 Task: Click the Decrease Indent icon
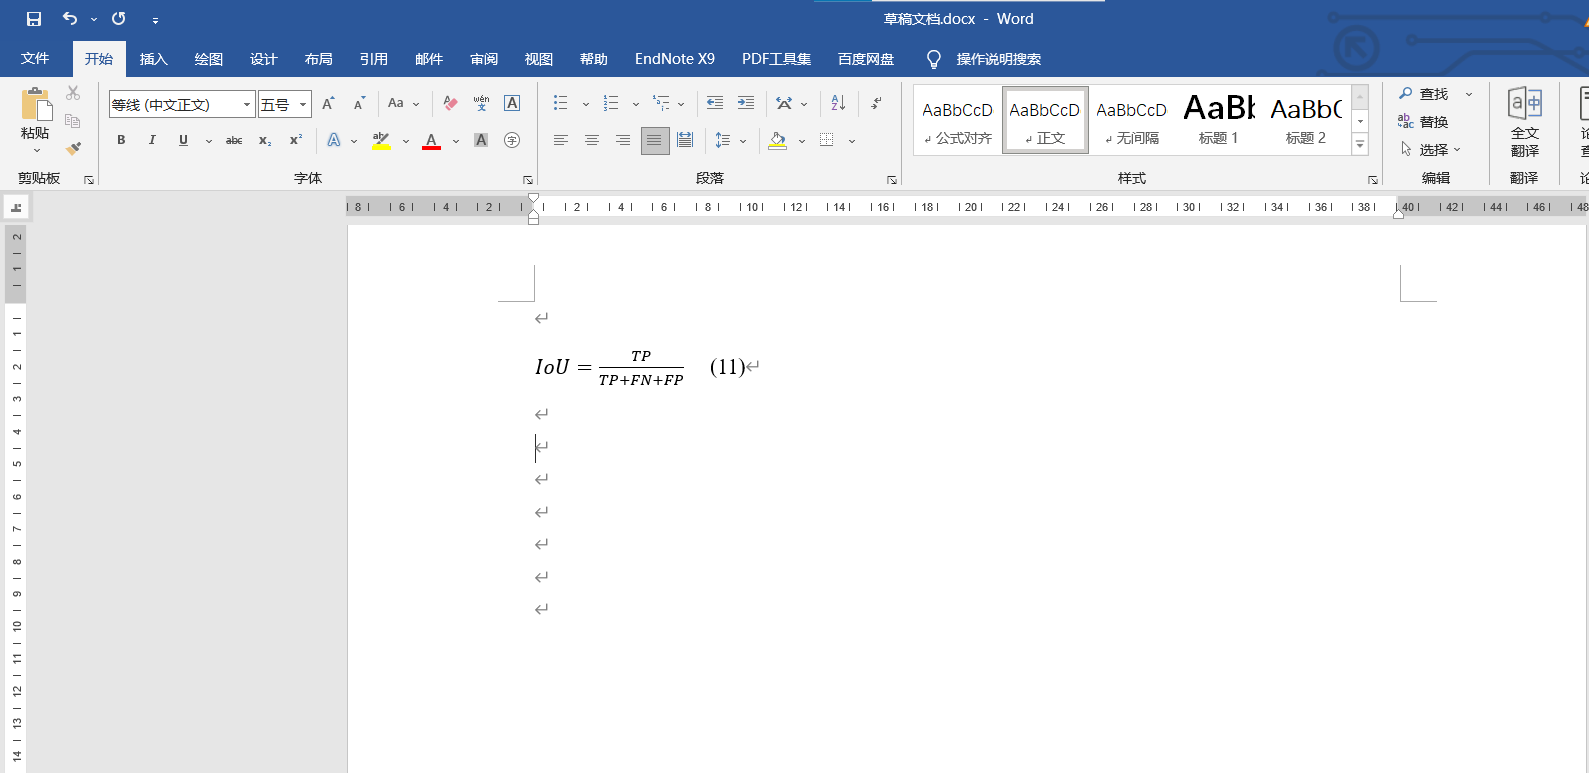coord(715,103)
